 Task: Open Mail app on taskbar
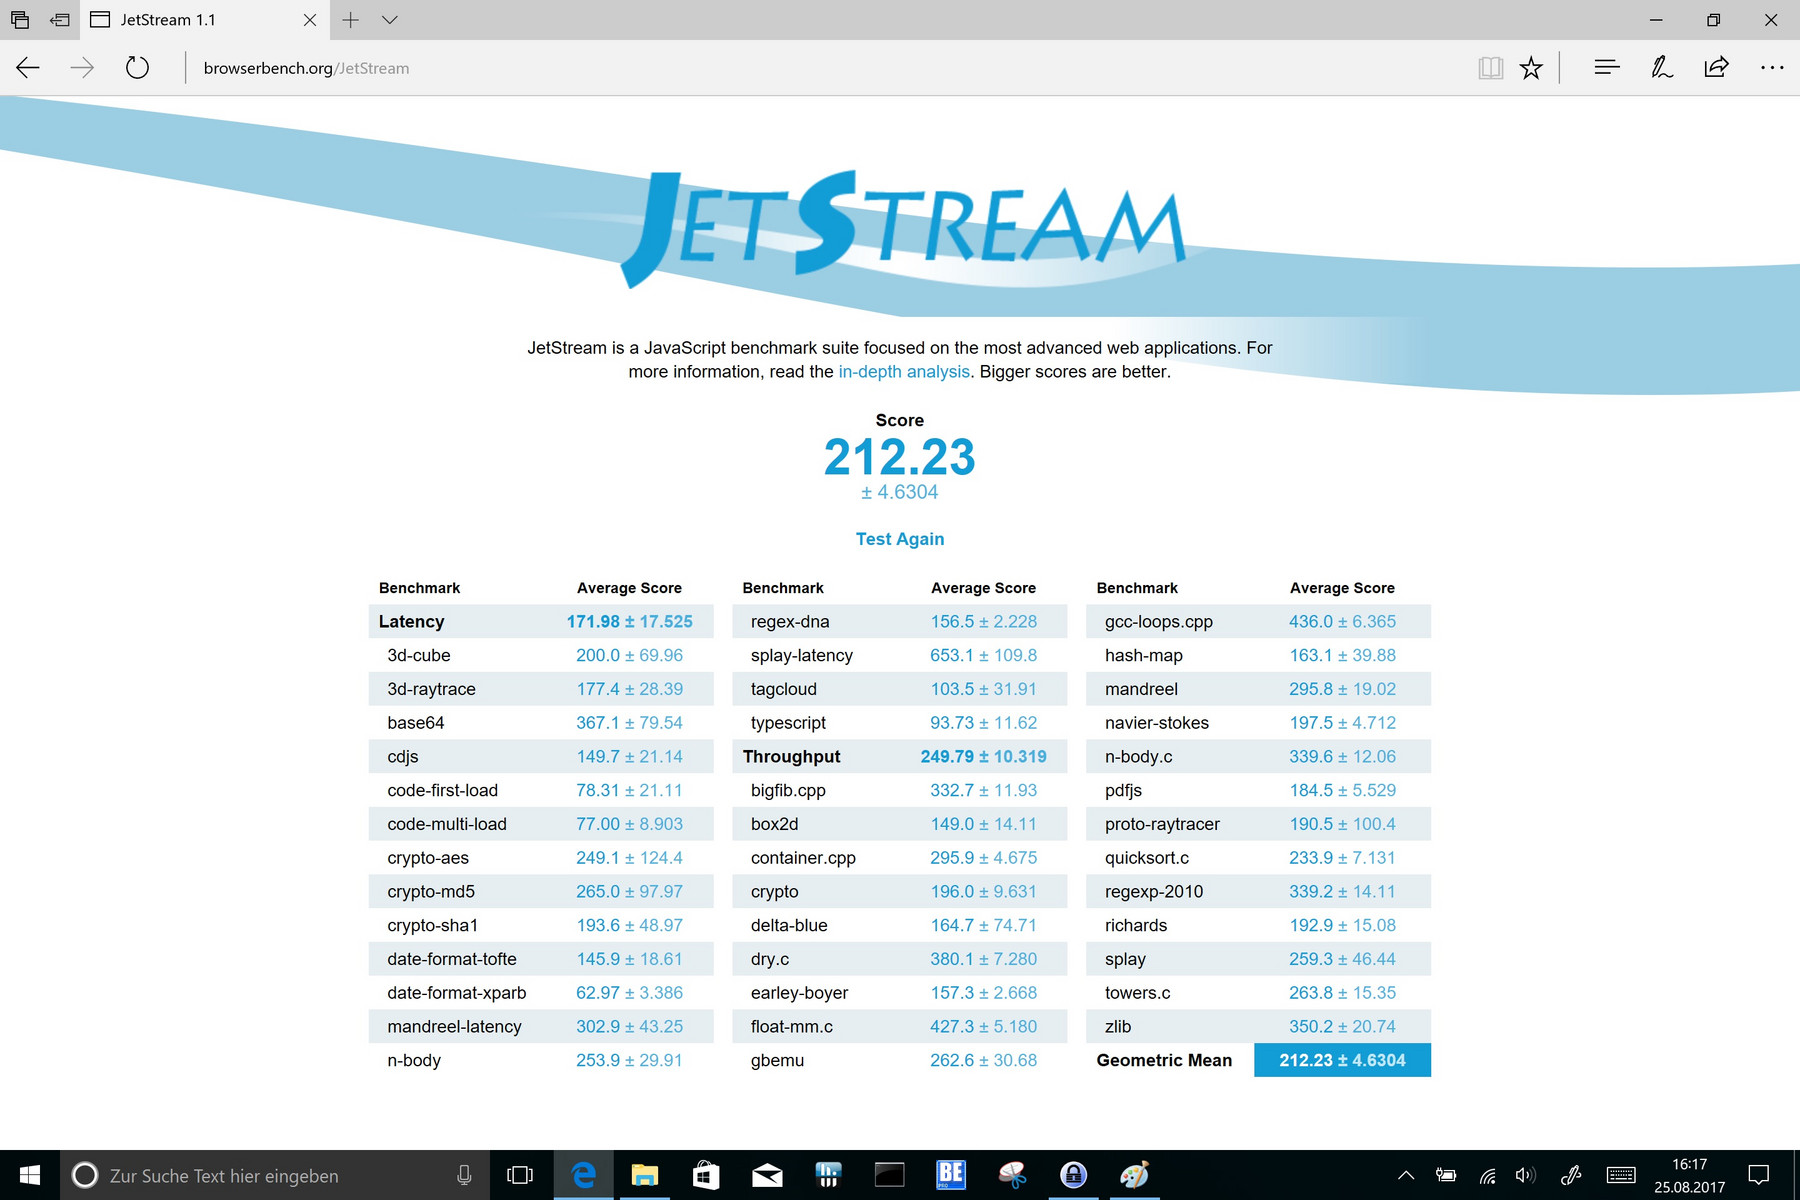click(x=767, y=1175)
